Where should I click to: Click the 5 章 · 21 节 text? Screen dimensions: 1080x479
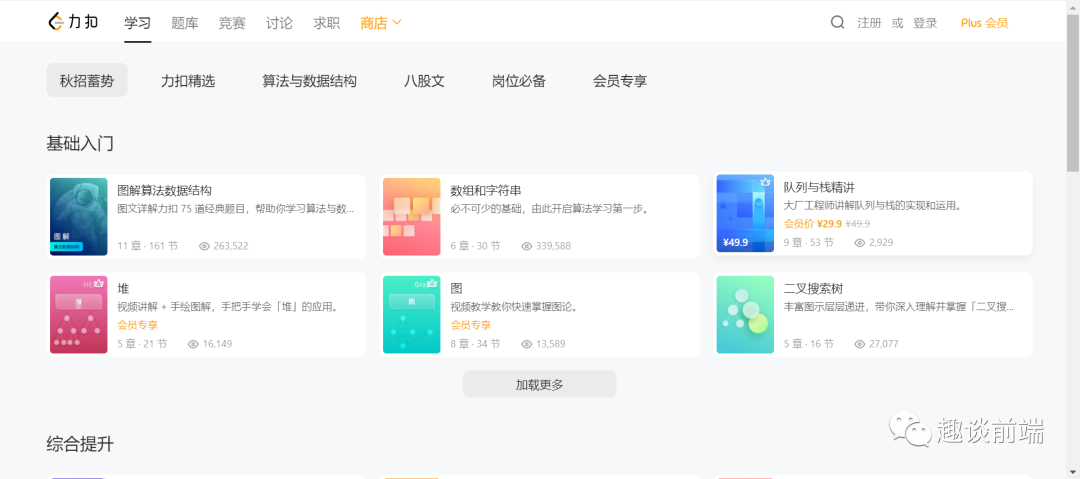pyautogui.click(x=143, y=344)
